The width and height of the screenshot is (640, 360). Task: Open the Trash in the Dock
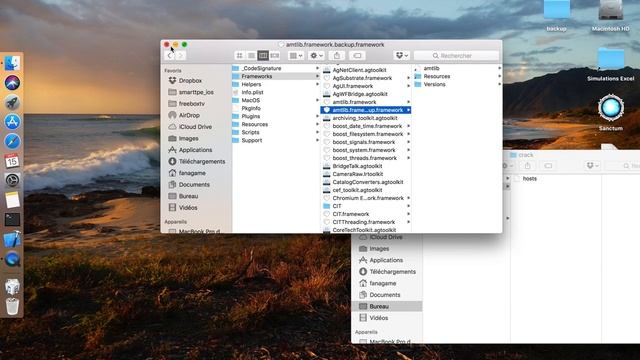pyautogui.click(x=12, y=306)
